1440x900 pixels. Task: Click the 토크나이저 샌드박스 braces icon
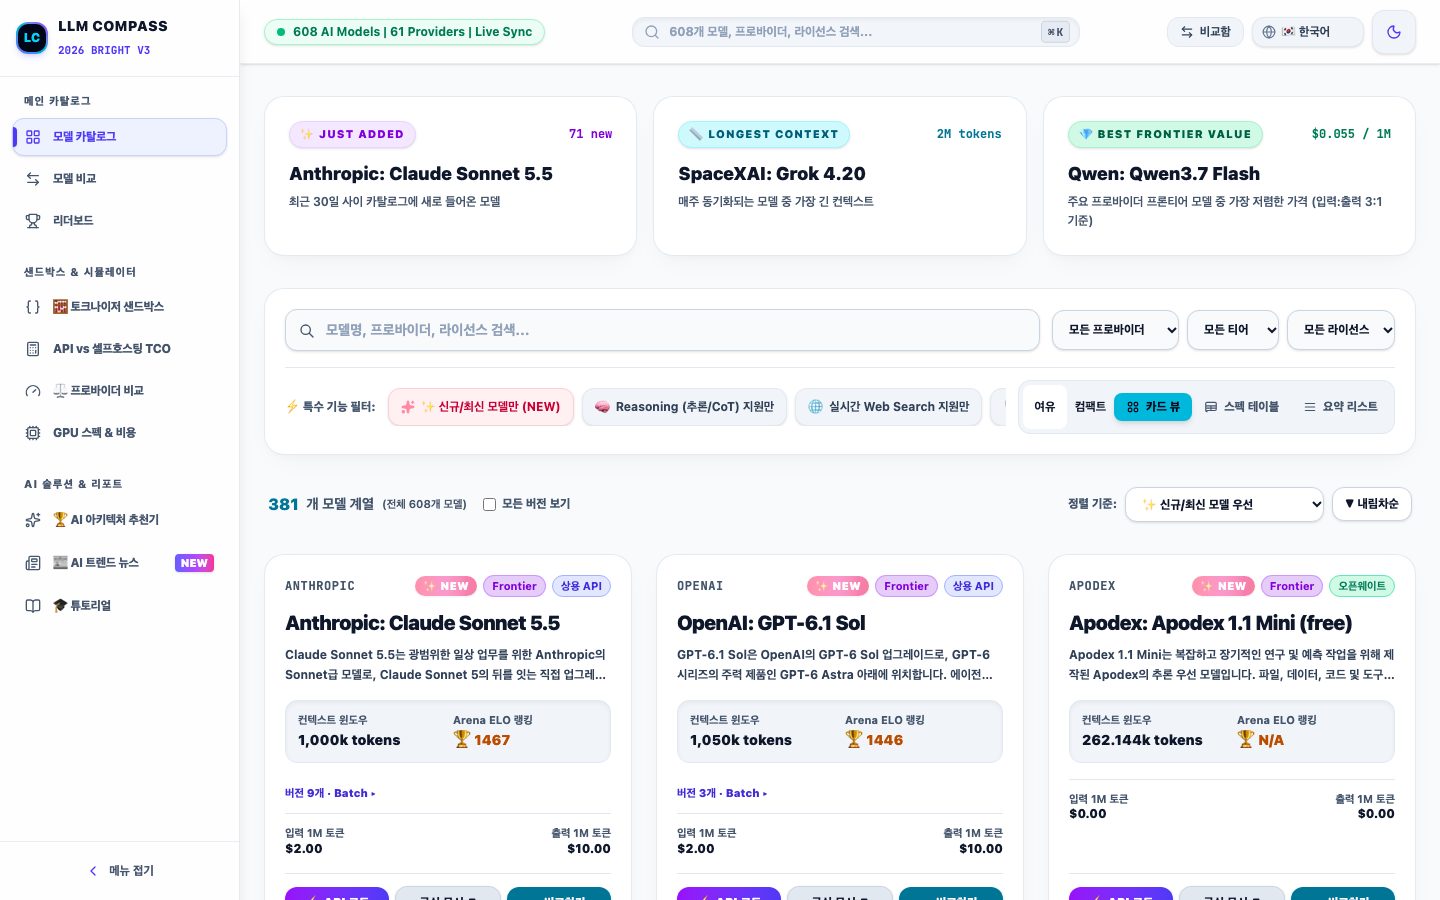33,307
